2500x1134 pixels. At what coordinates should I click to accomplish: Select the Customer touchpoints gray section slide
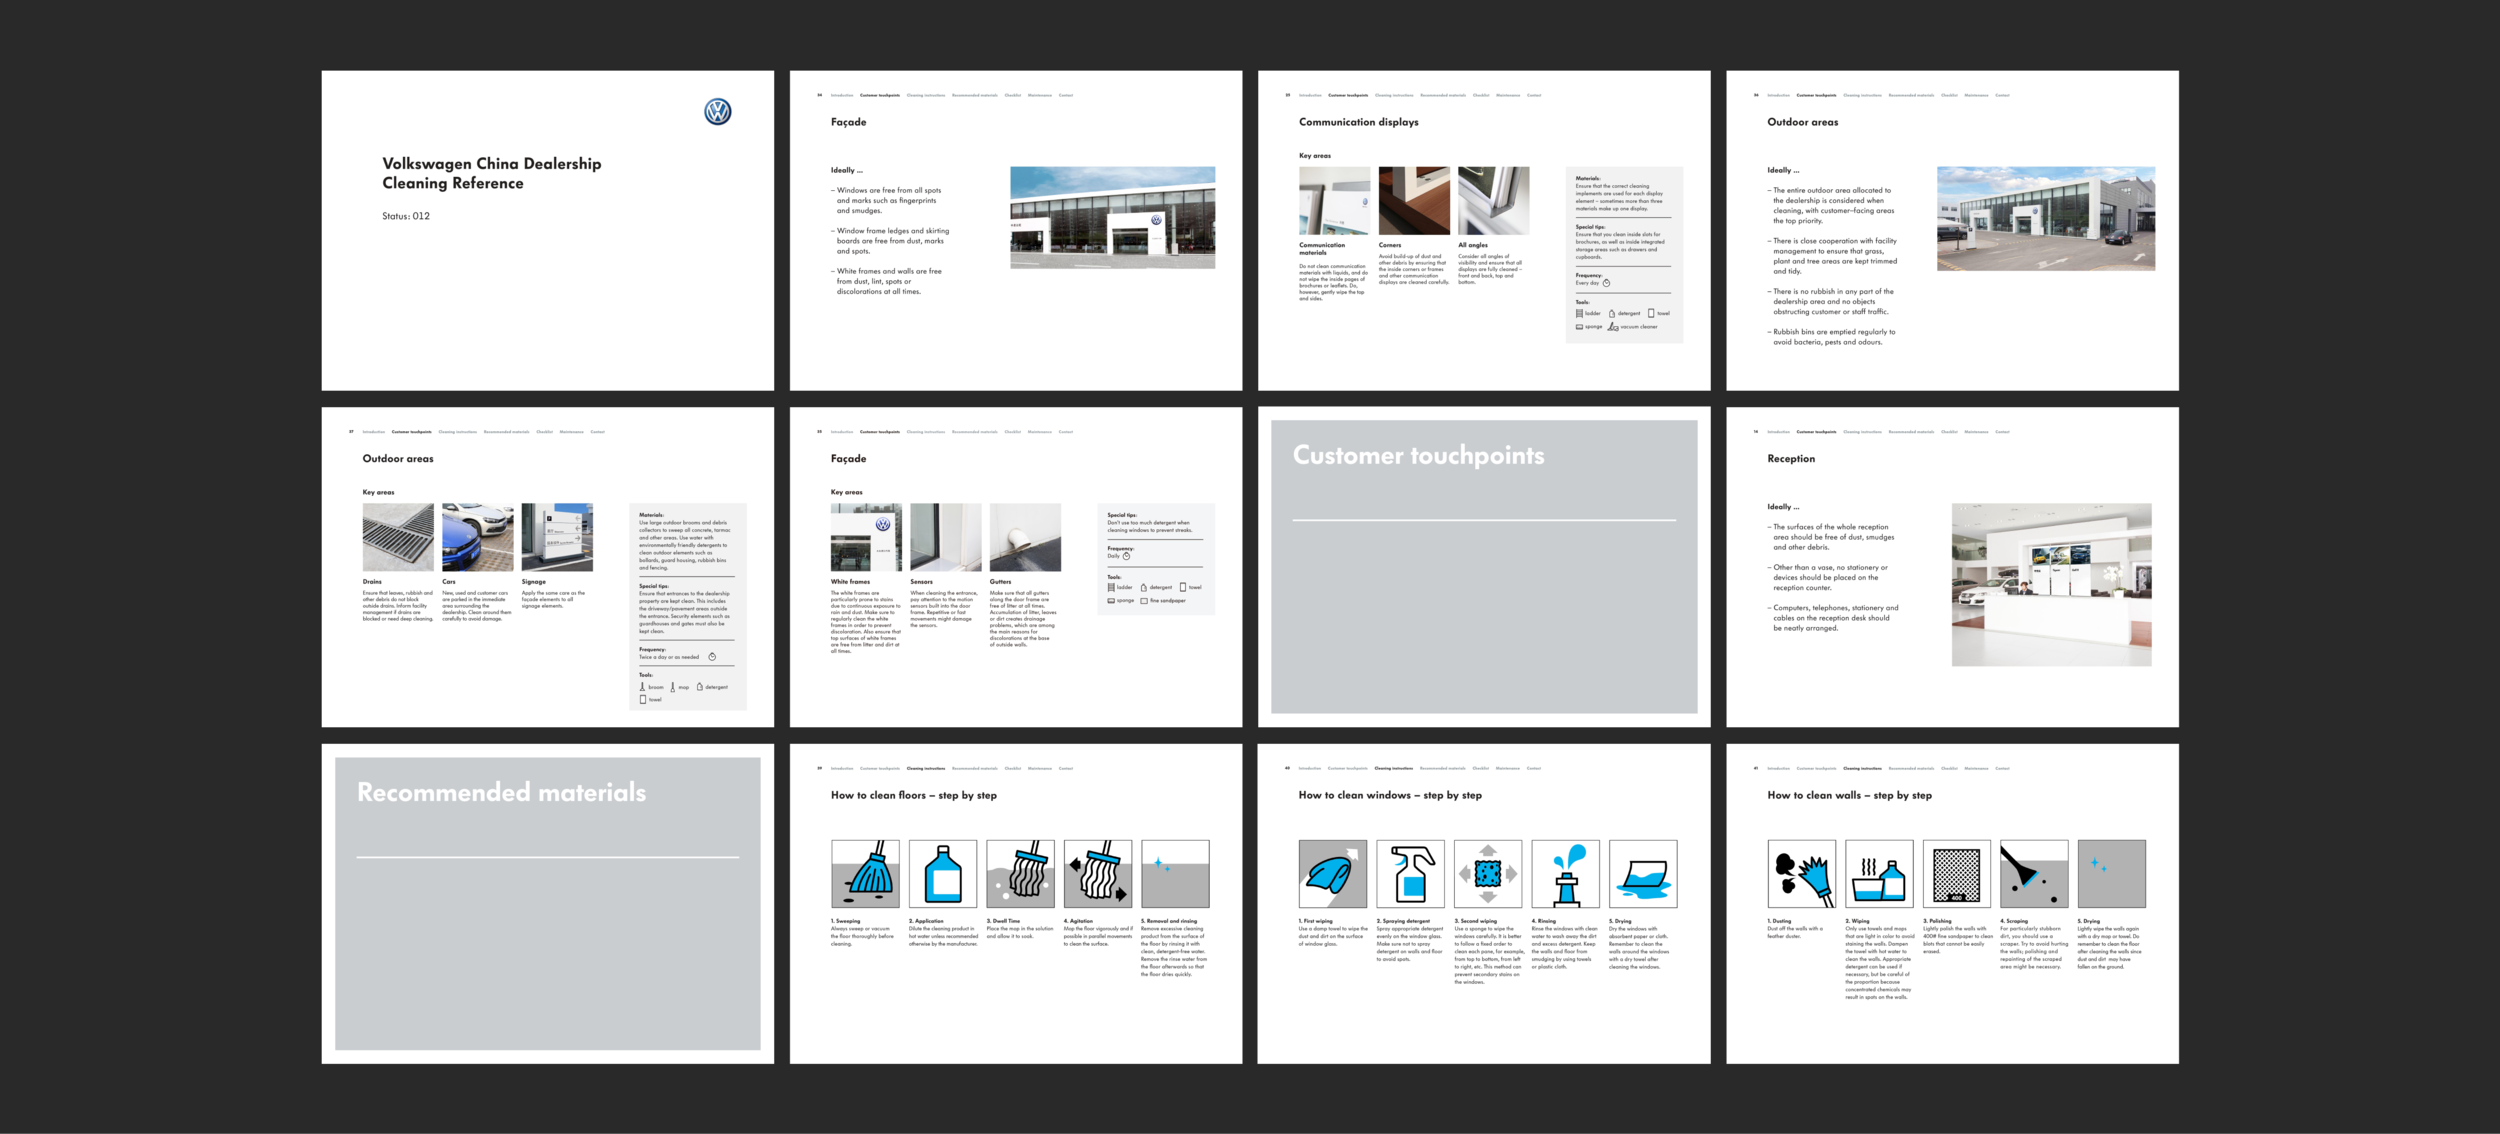tap(1484, 567)
